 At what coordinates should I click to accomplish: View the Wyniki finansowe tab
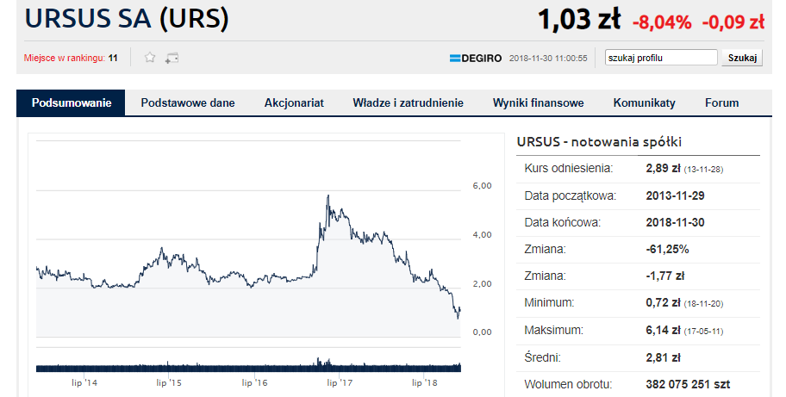click(538, 103)
